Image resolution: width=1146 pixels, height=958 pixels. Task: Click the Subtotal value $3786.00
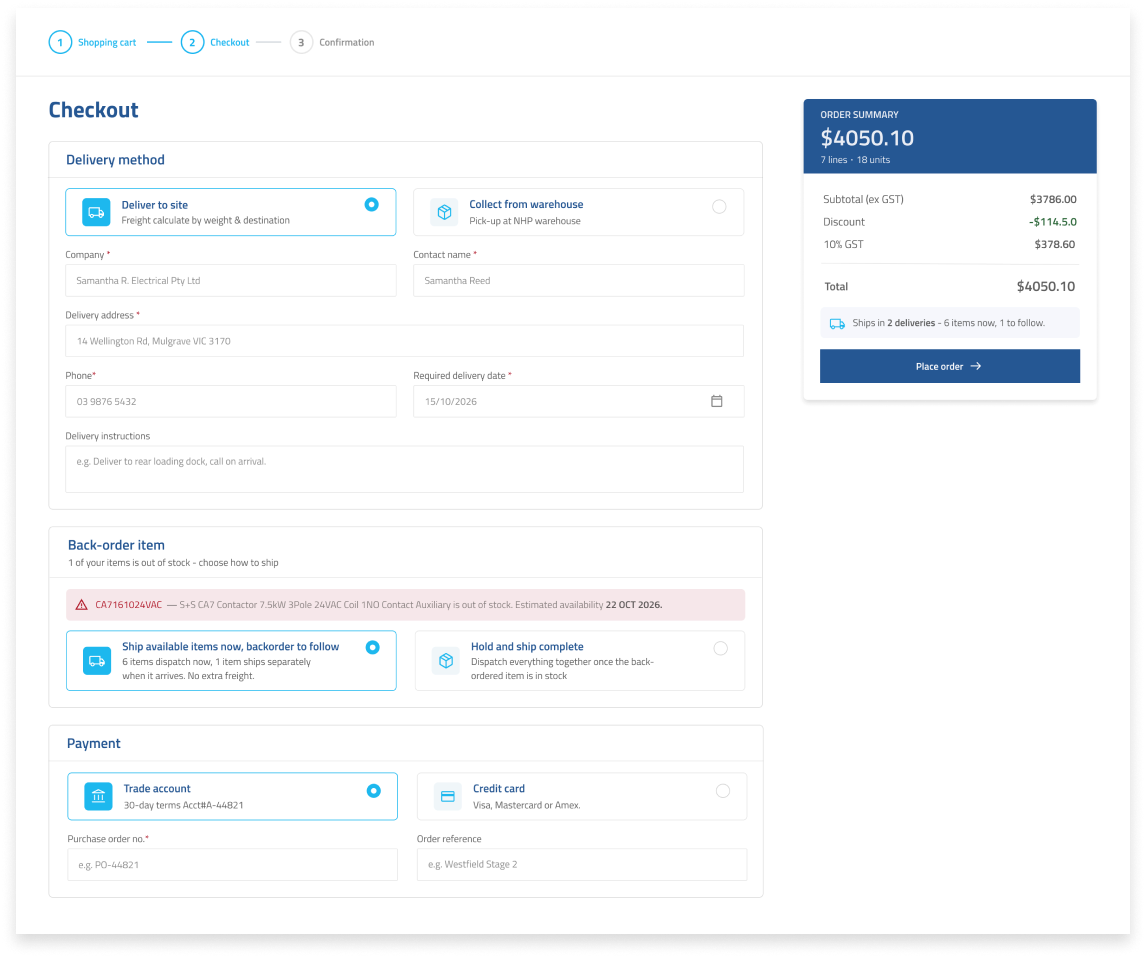(x=1053, y=199)
